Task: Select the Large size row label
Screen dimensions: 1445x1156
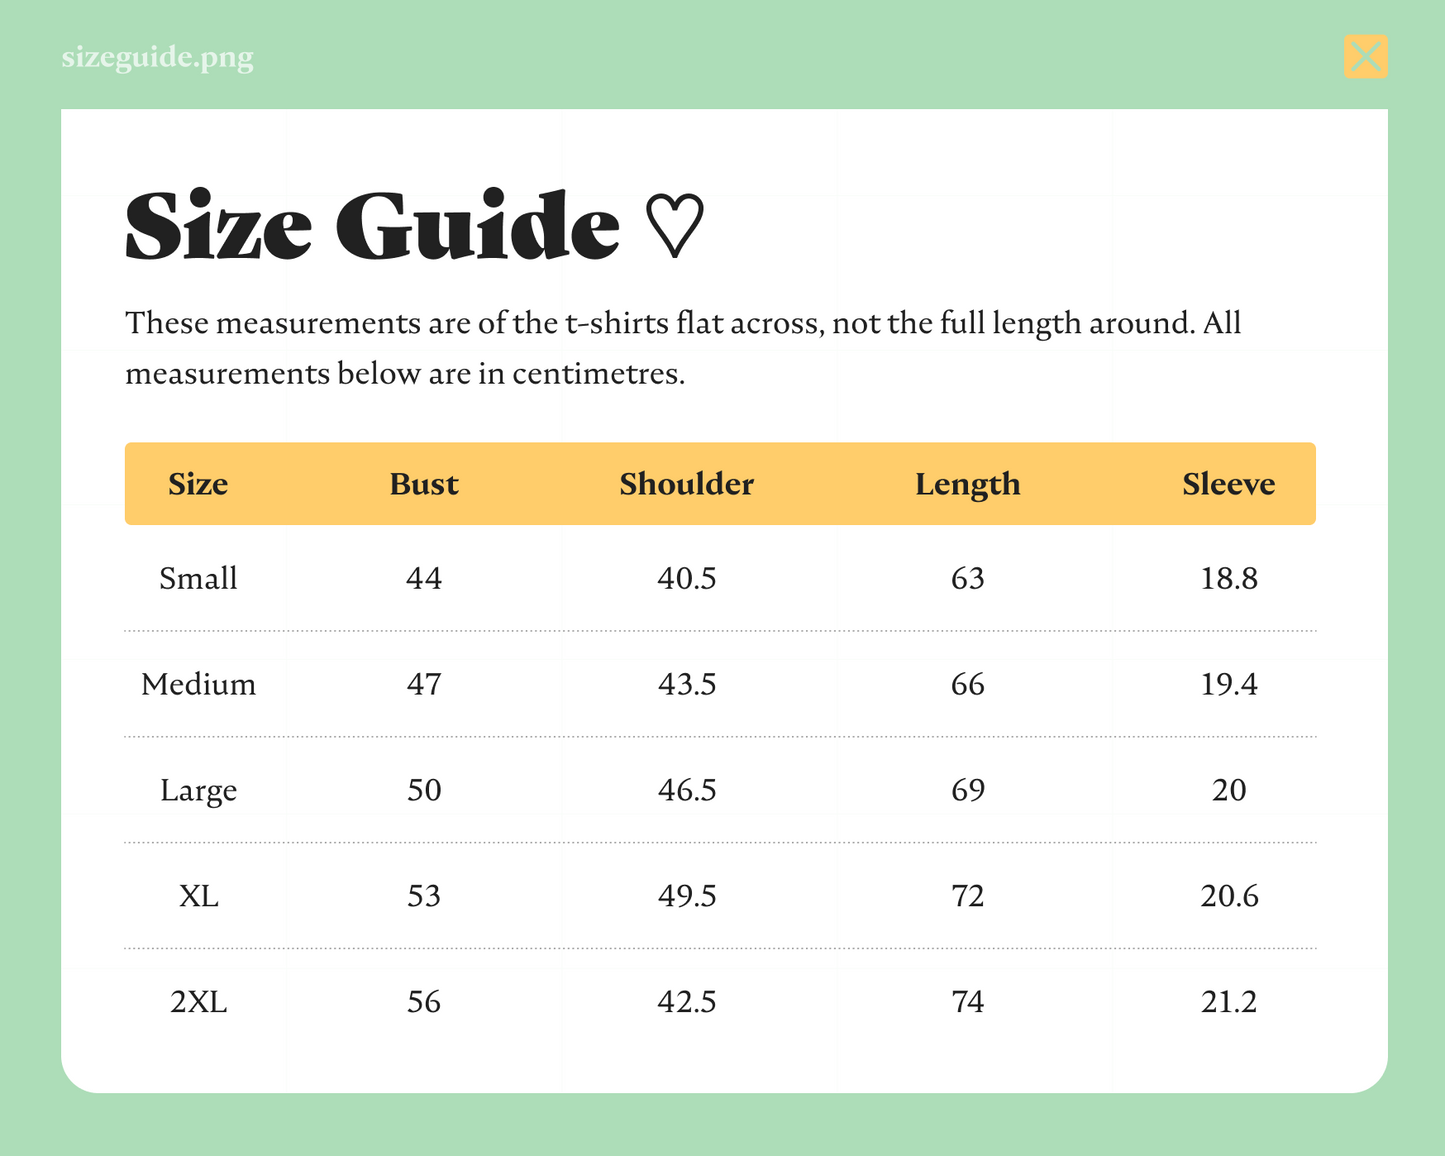Action: (198, 791)
